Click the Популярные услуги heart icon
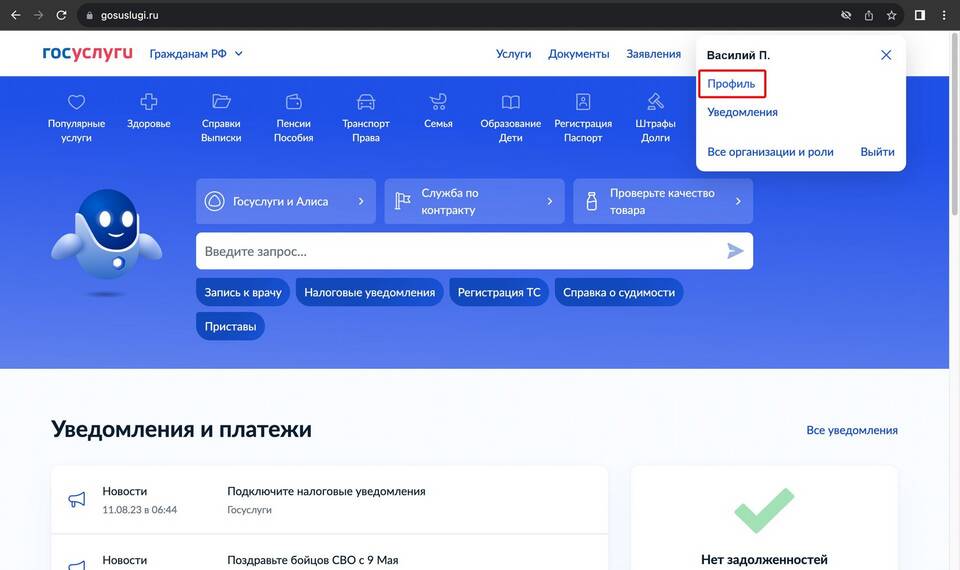 pyautogui.click(x=76, y=102)
